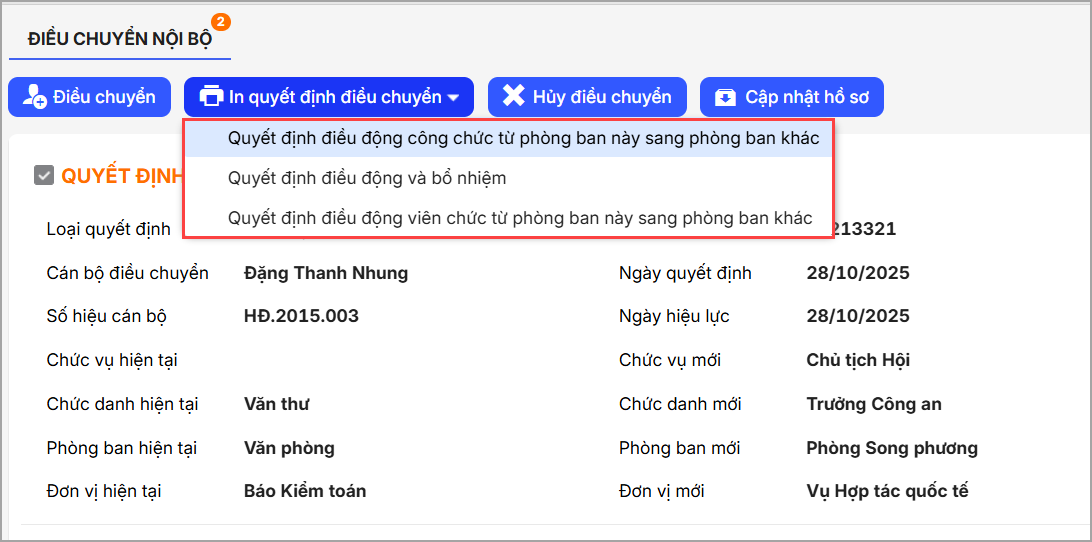The width and height of the screenshot is (1092, 542).
Task: Click the printer icon for printing decisions
Action: click(x=211, y=97)
